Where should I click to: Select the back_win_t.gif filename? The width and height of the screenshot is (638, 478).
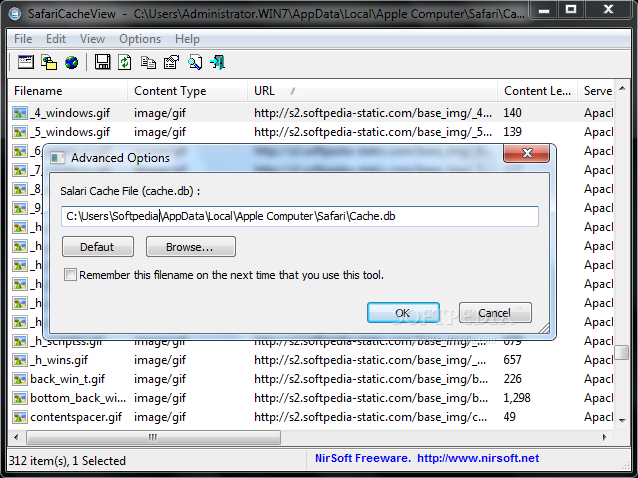68,379
